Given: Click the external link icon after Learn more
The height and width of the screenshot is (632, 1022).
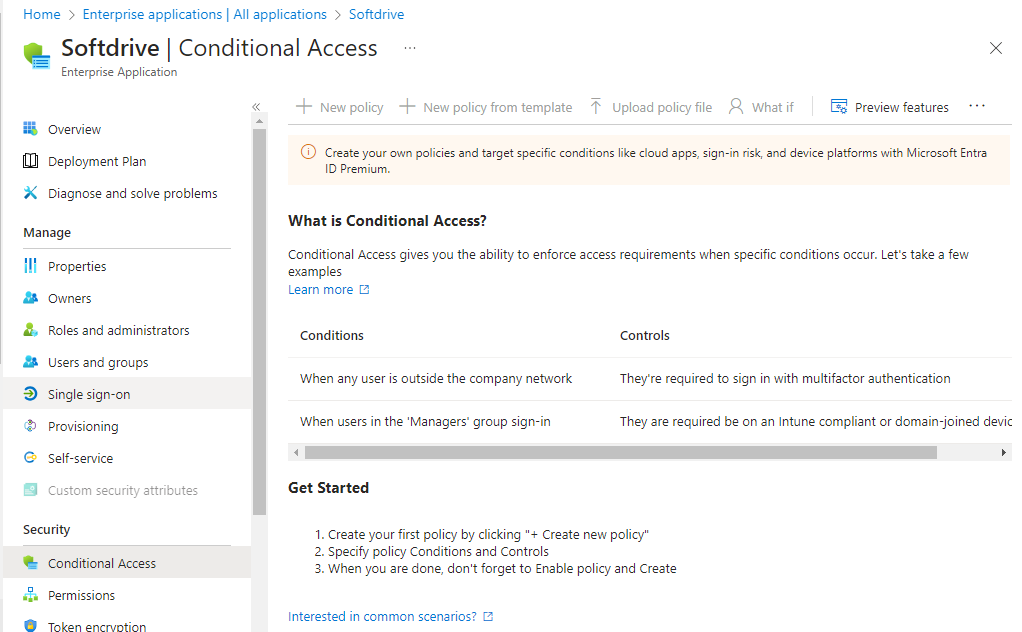Looking at the screenshot, I should pos(364,289).
